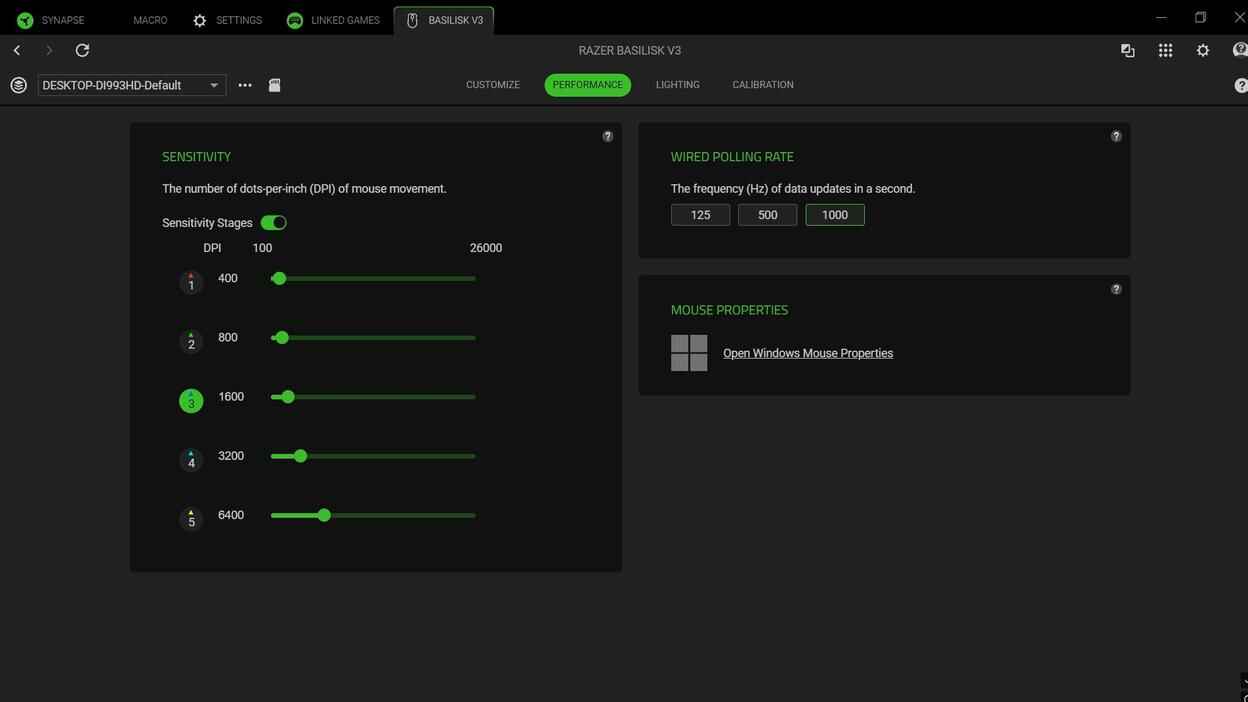Click the stage 3 DPI slider handle
The image size is (1248, 702).
point(288,397)
